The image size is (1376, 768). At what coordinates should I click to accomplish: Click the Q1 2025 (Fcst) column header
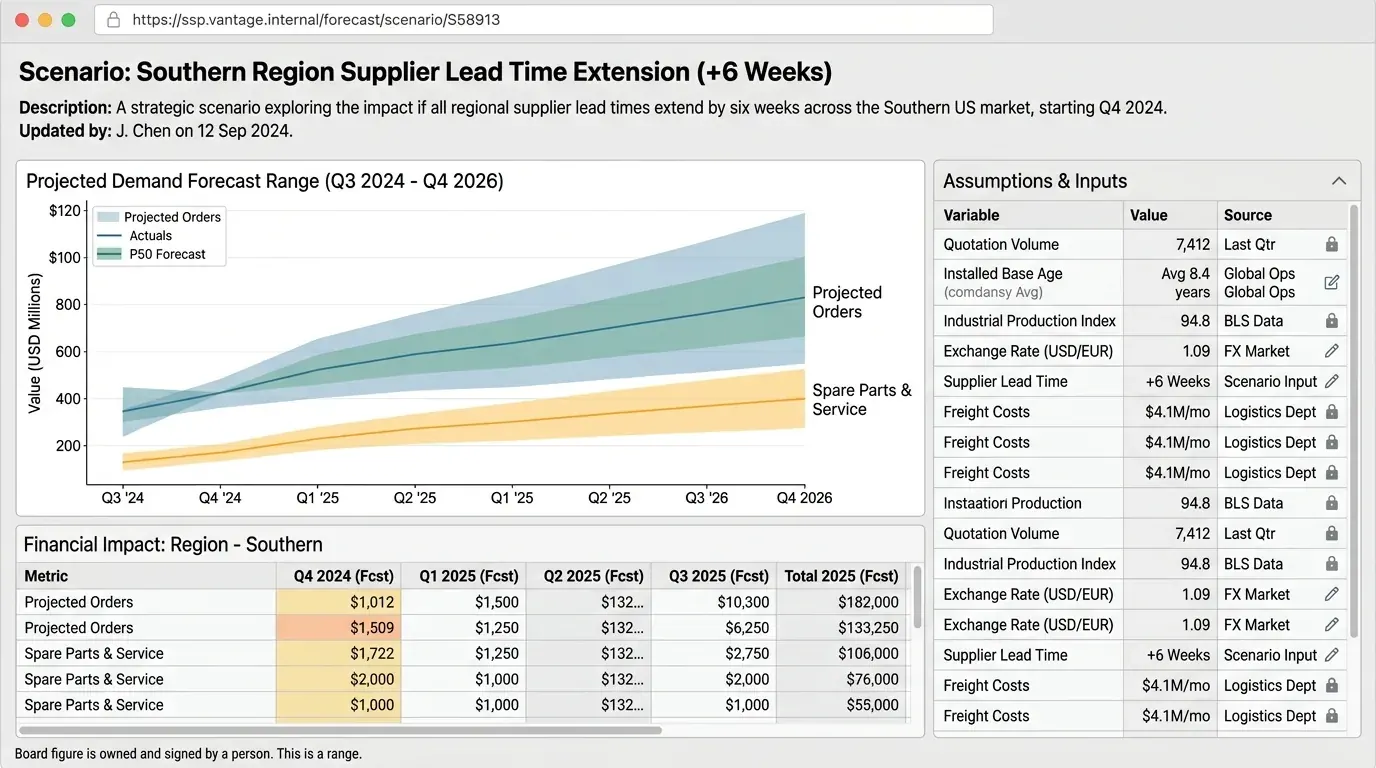[464, 576]
